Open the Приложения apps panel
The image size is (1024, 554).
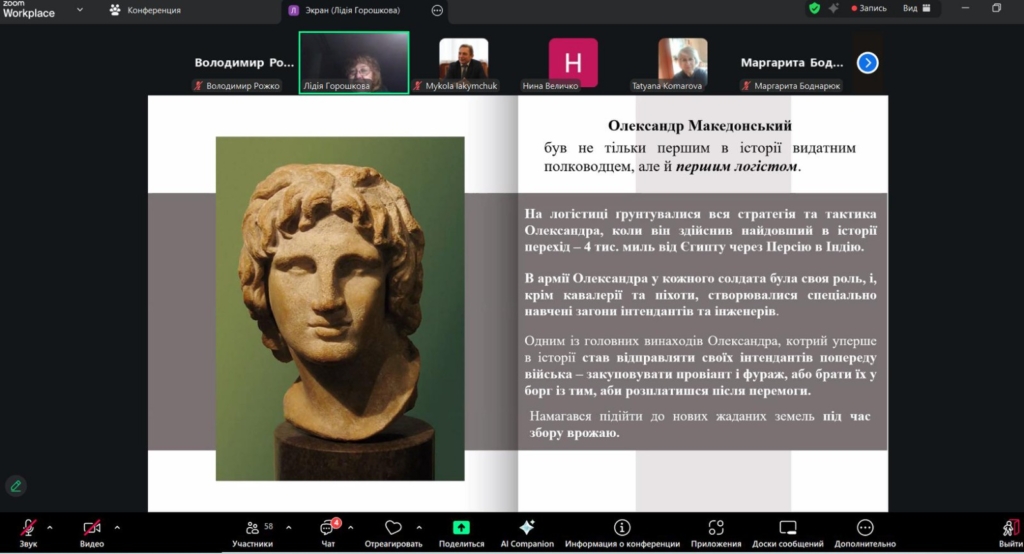coord(716,531)
